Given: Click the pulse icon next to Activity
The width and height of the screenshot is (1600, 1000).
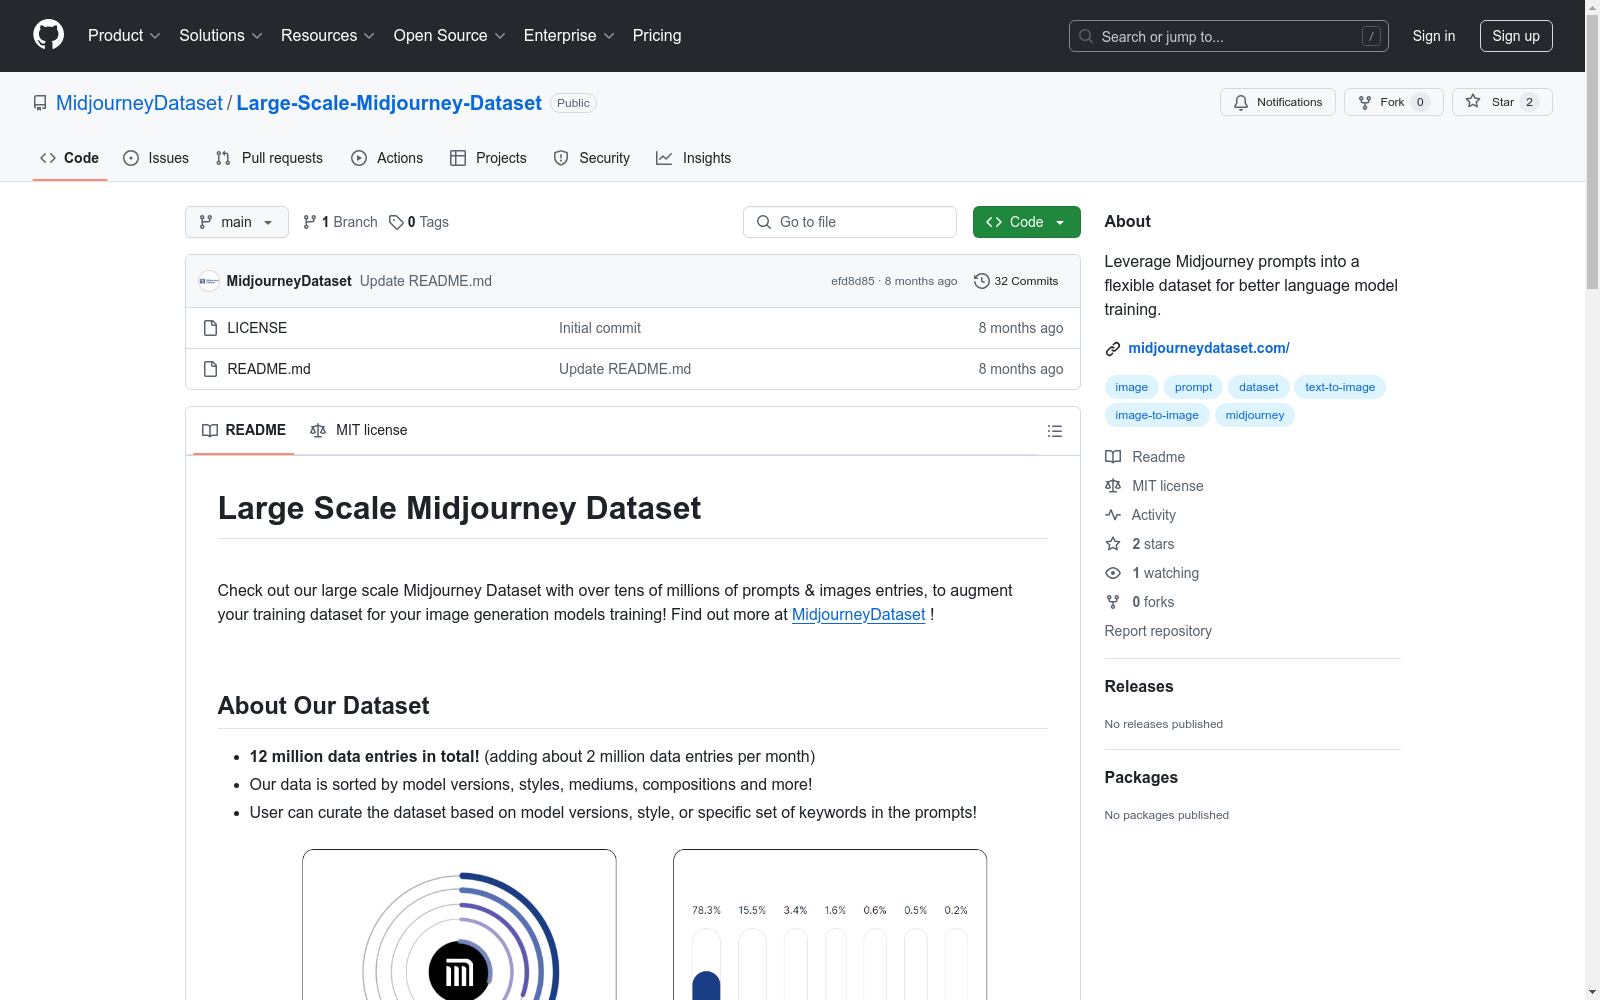Looking at the screenshot, I should click(x=1113, y=515).
